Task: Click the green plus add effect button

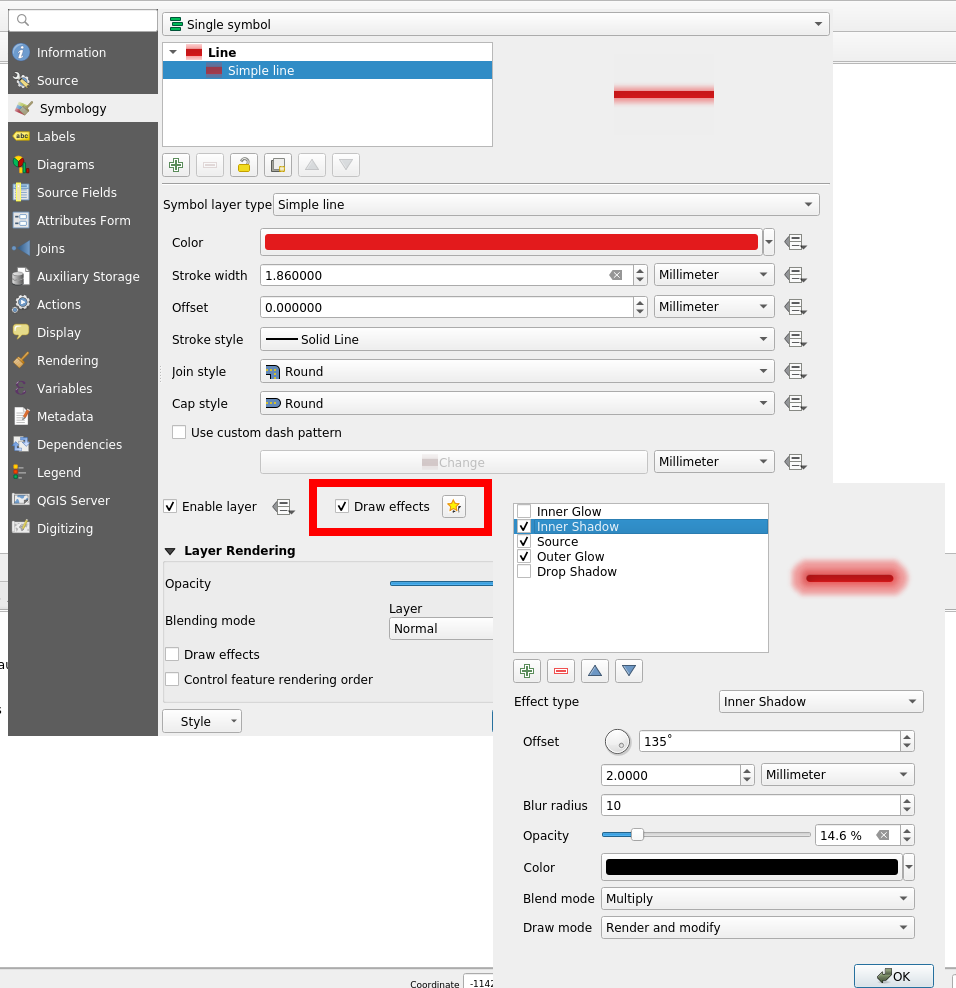Action: pos(527,671)
